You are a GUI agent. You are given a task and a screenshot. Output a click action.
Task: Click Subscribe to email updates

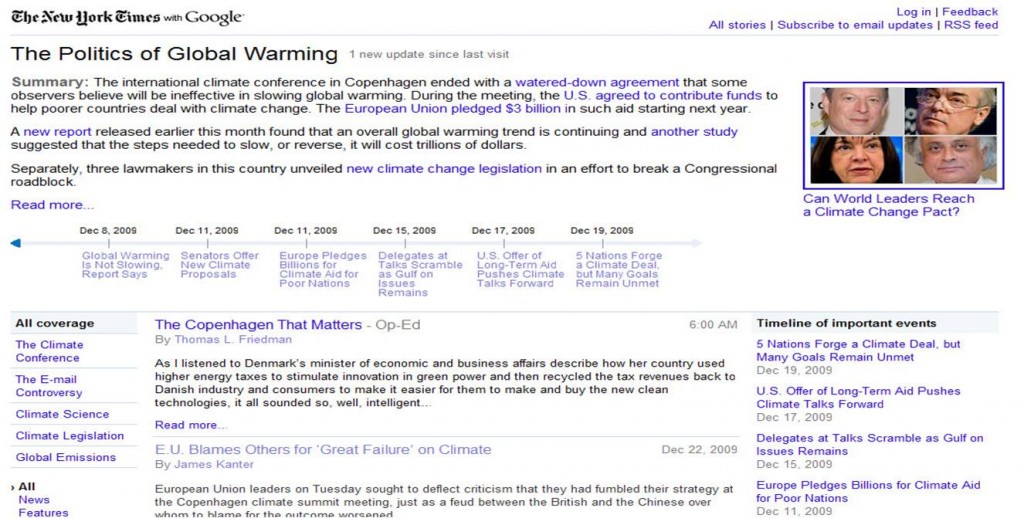point(854,25)
